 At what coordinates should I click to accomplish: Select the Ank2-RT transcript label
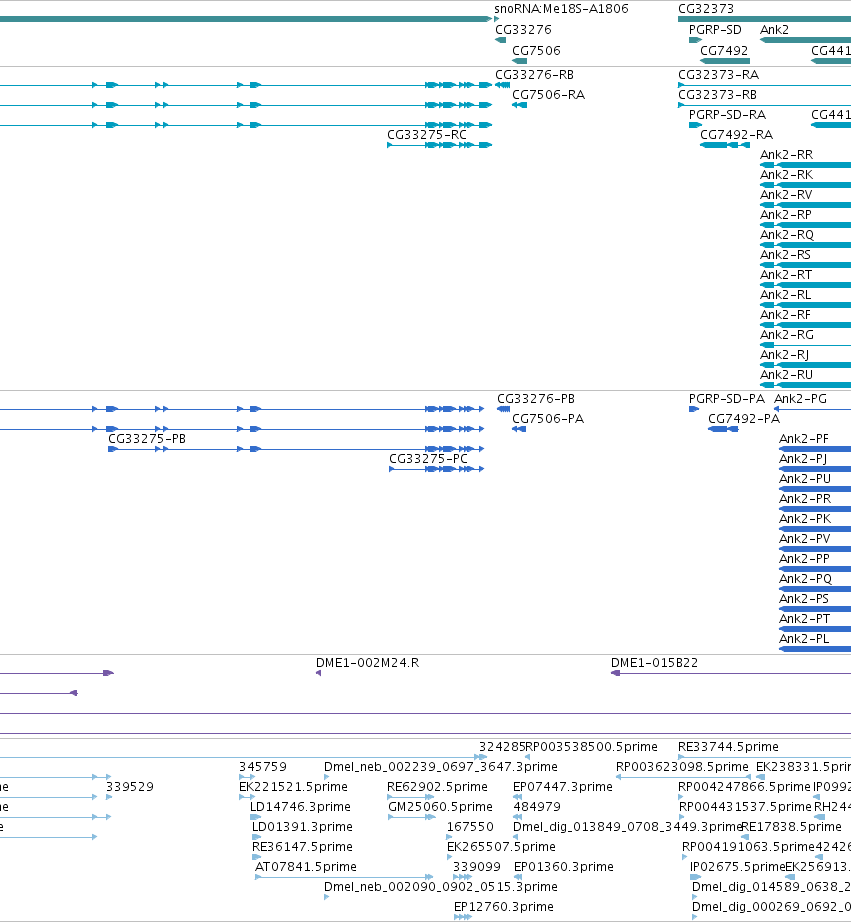[786, 275]
